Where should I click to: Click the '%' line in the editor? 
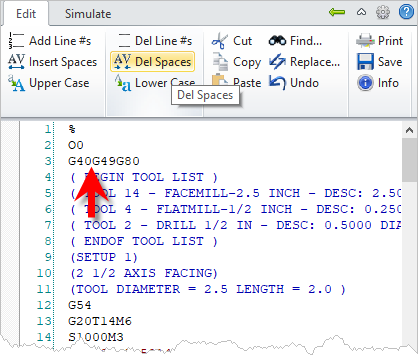pos(72,129)
